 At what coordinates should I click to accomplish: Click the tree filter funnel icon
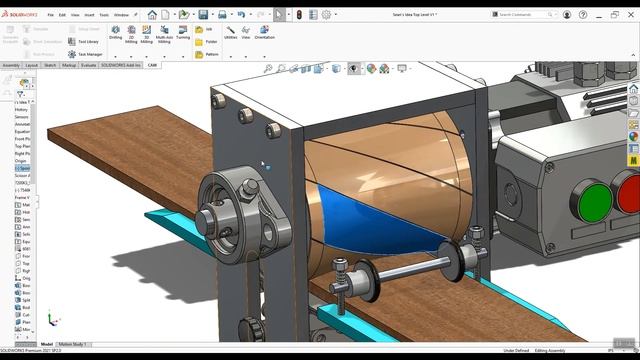tap(20, 94)
